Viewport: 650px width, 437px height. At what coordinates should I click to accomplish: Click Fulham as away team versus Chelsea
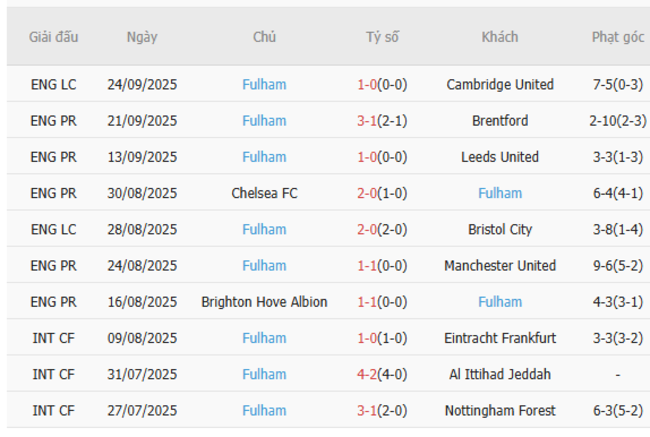point(500,193)
